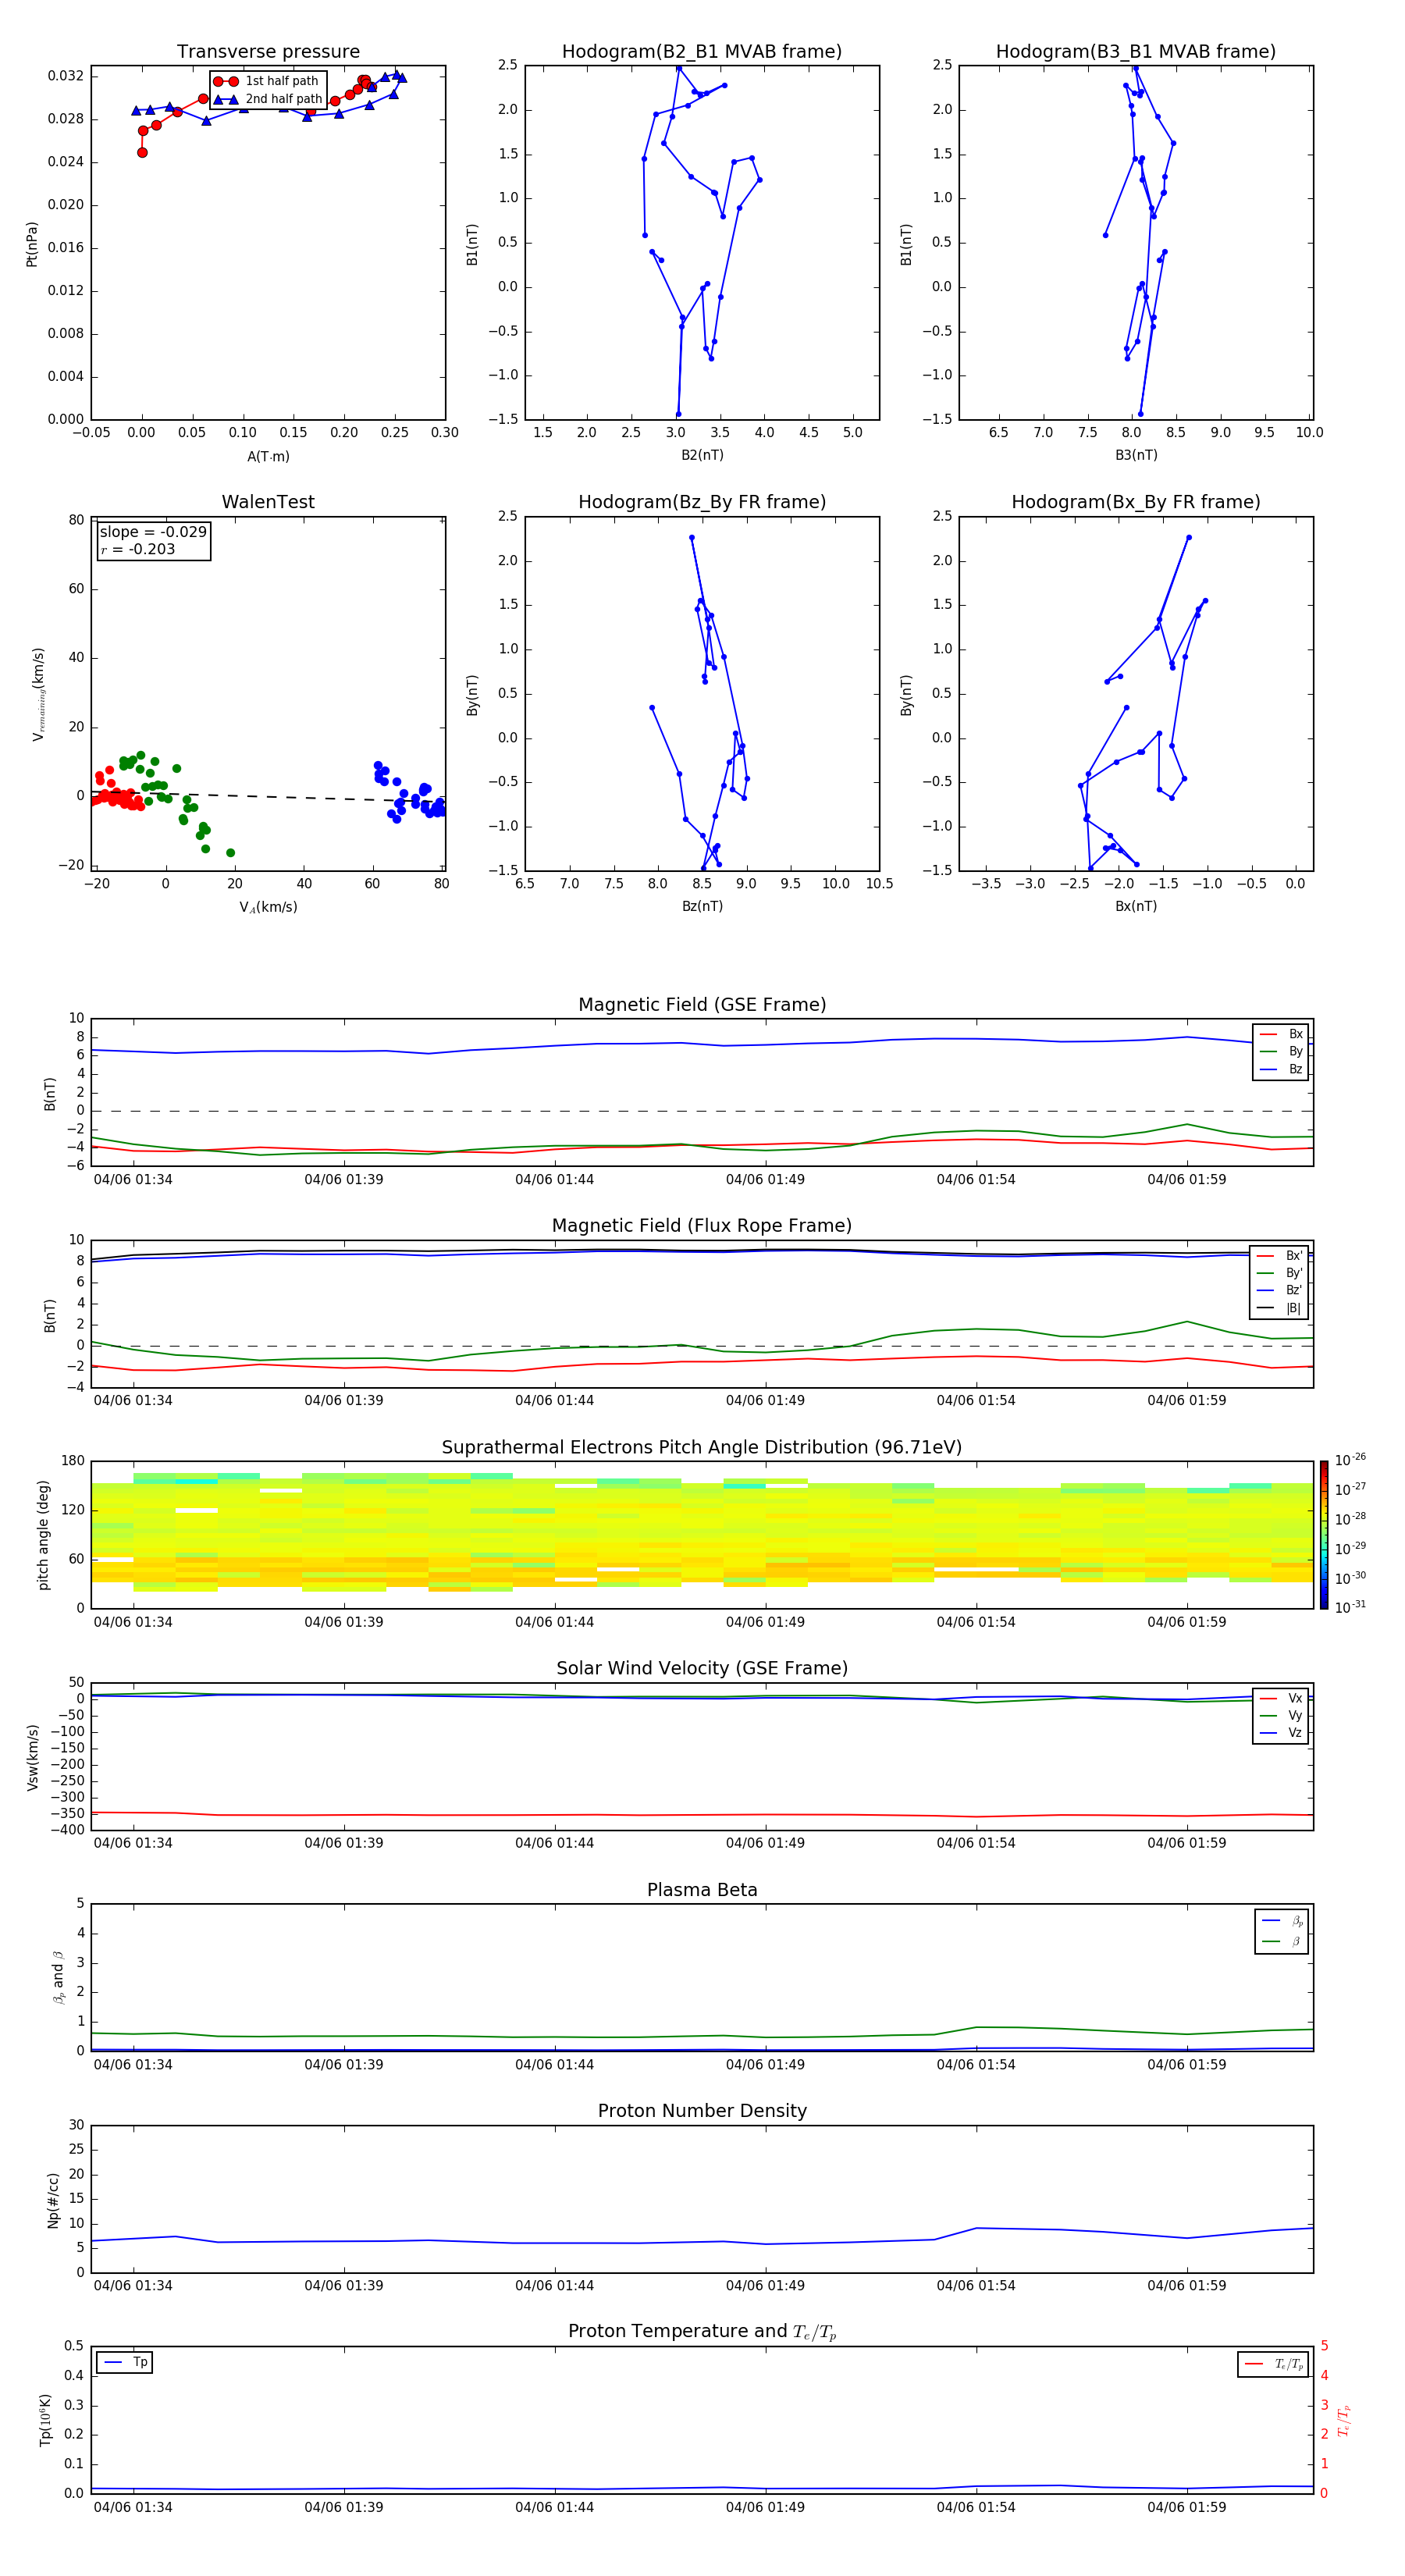Click the '0.032' tick on transverse pressure axis
Image resolution: width=1405 pixels, height=2576 pixels.
pyautogui.click(x=66, y=77)
